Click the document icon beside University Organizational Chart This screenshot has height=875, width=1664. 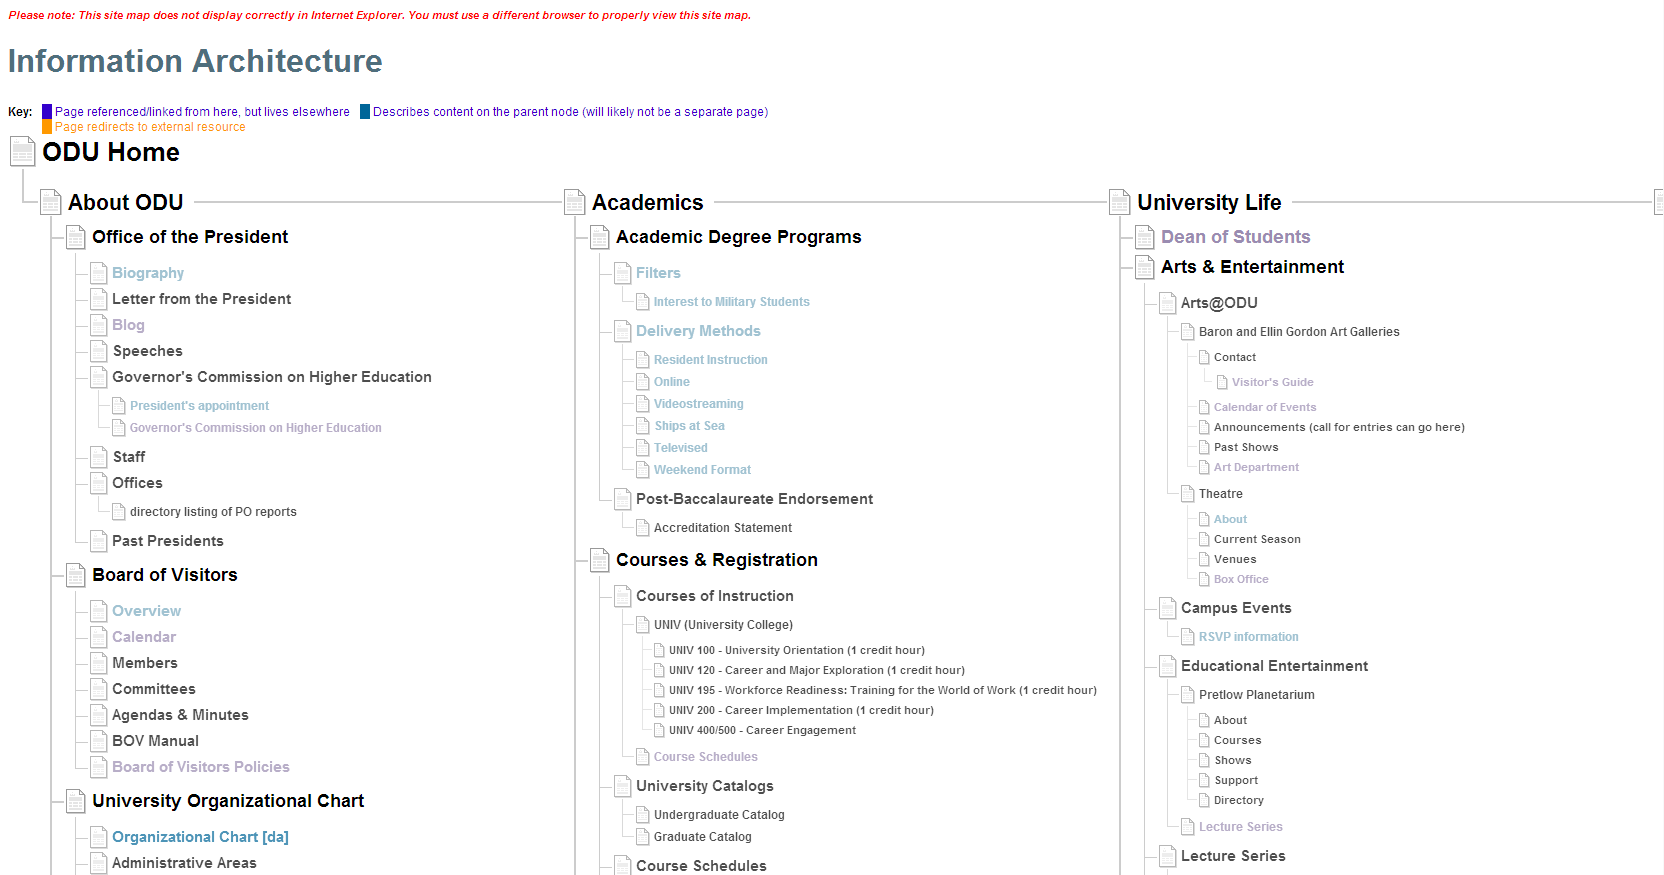point(76,801)
